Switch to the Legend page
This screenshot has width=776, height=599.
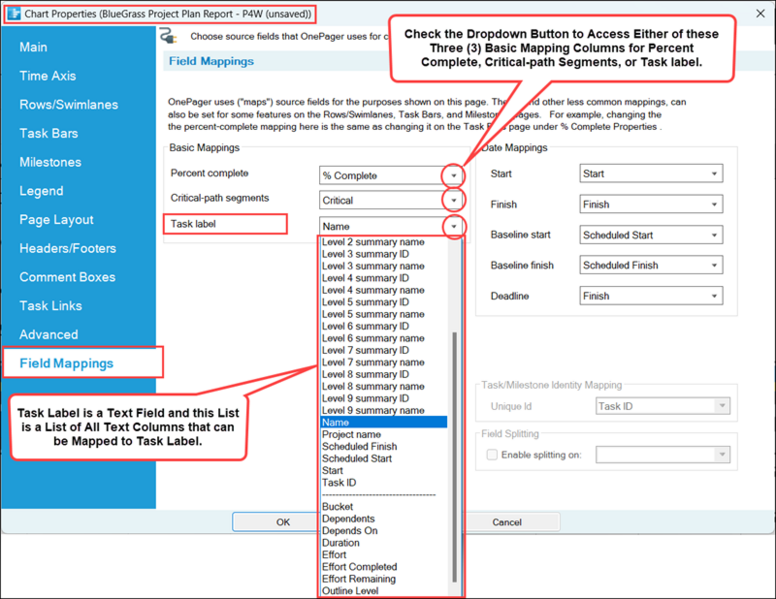[41, 191]
